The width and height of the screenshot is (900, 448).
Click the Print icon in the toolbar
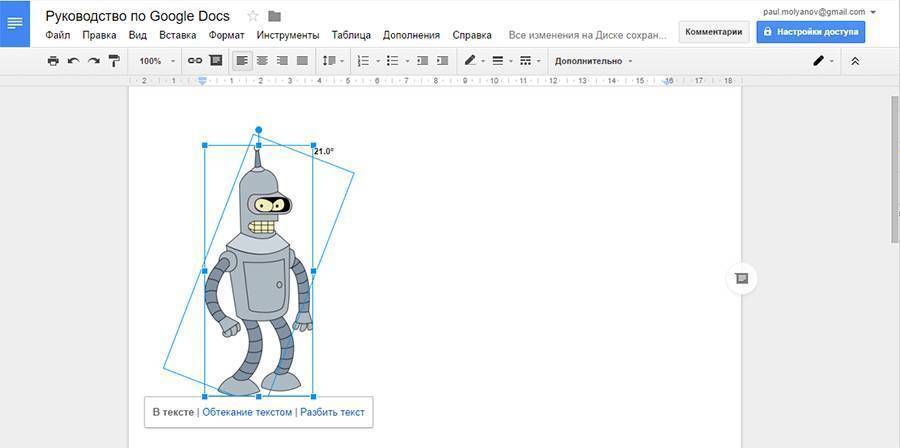(x=53, y=61)
